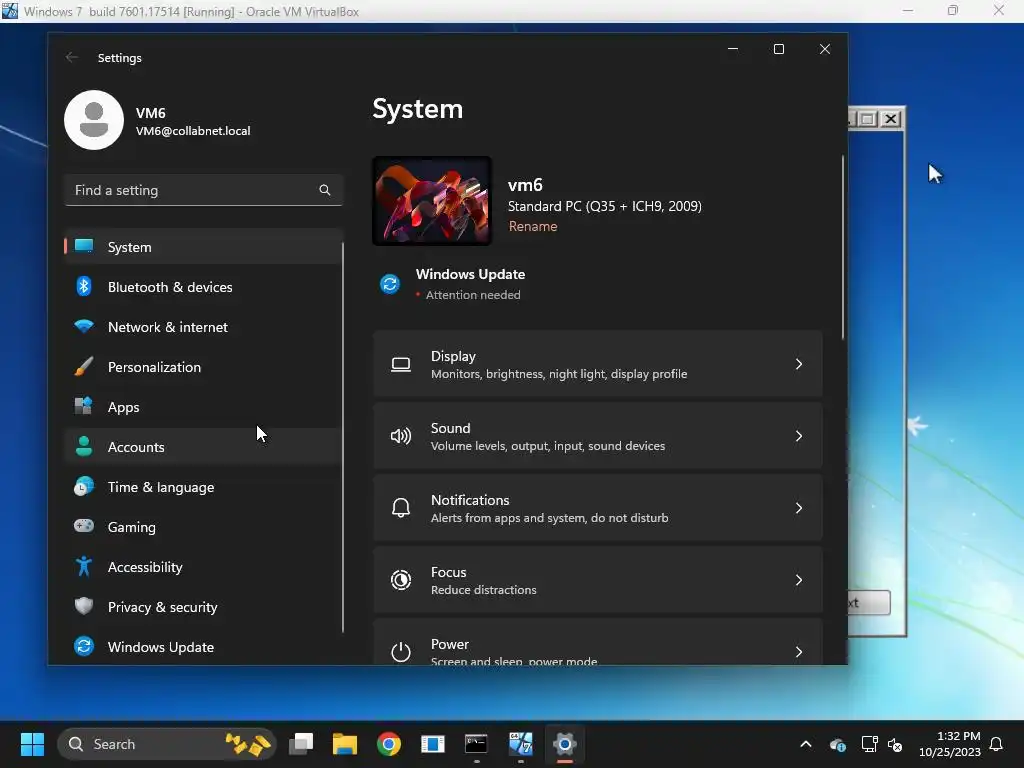
Task: Open the Personalization category
Action: 203,367
